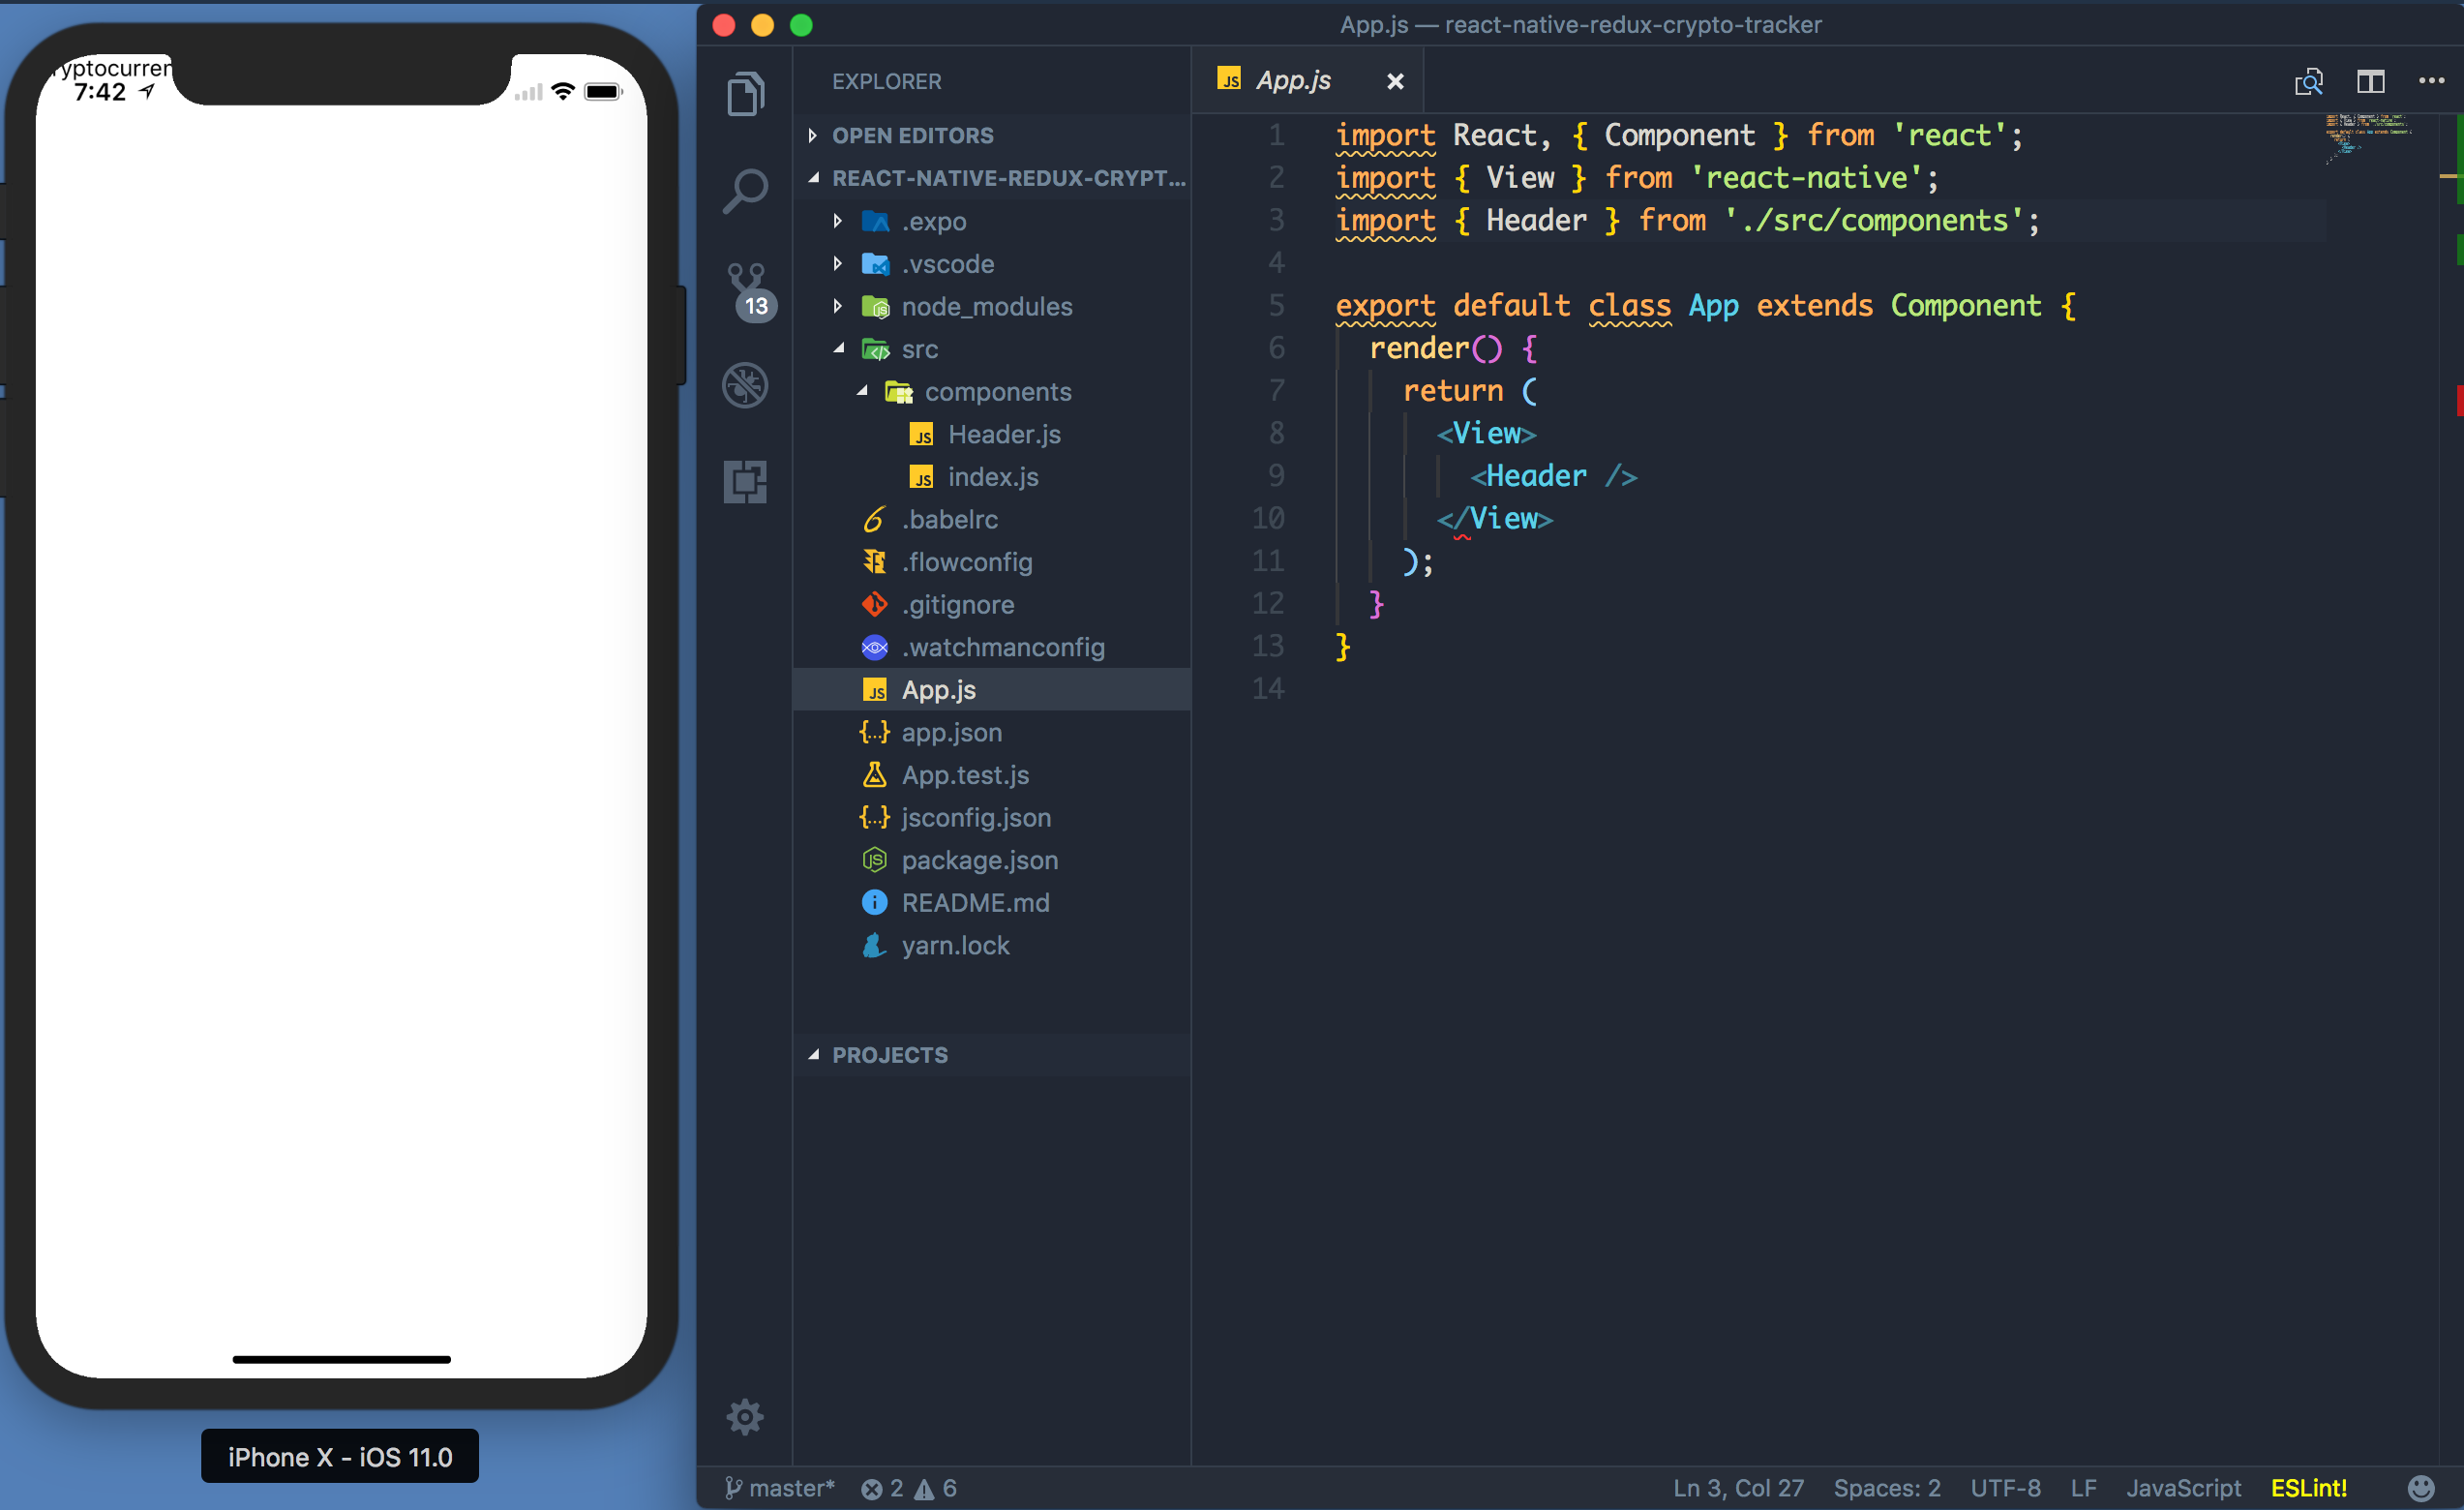Open PROJECTS section label
Viewport: 2464px width, 1510px height.
click(x=890, y=1054)
